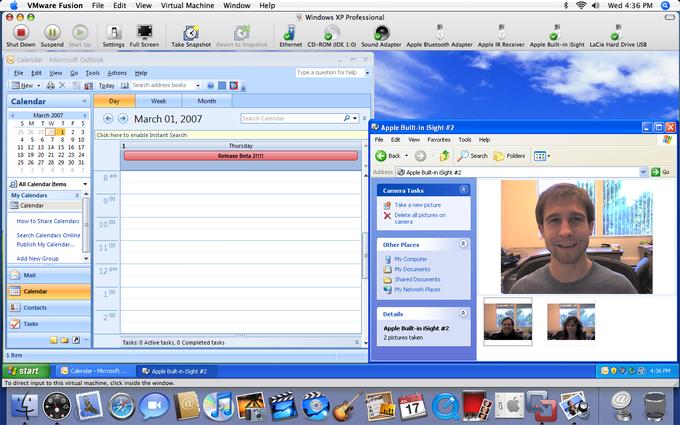Click the Search Calendar input field

click(293, 118)
